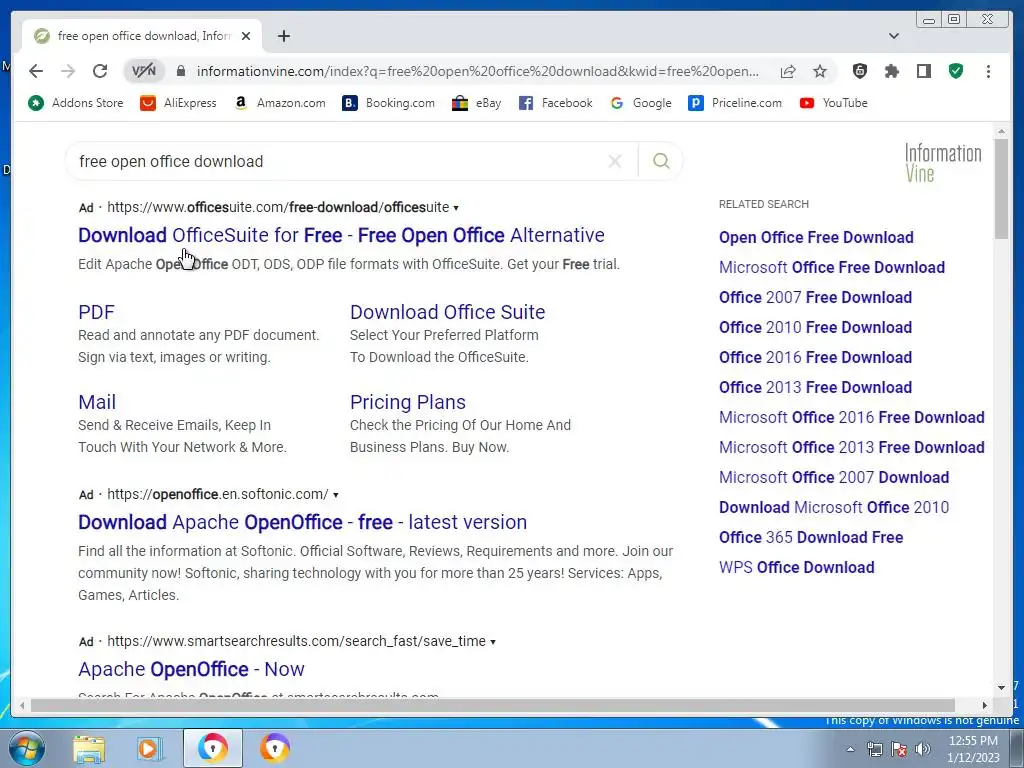Open Download Apache OpenOffice free link

pyautogui.click(x=302, y=522)
